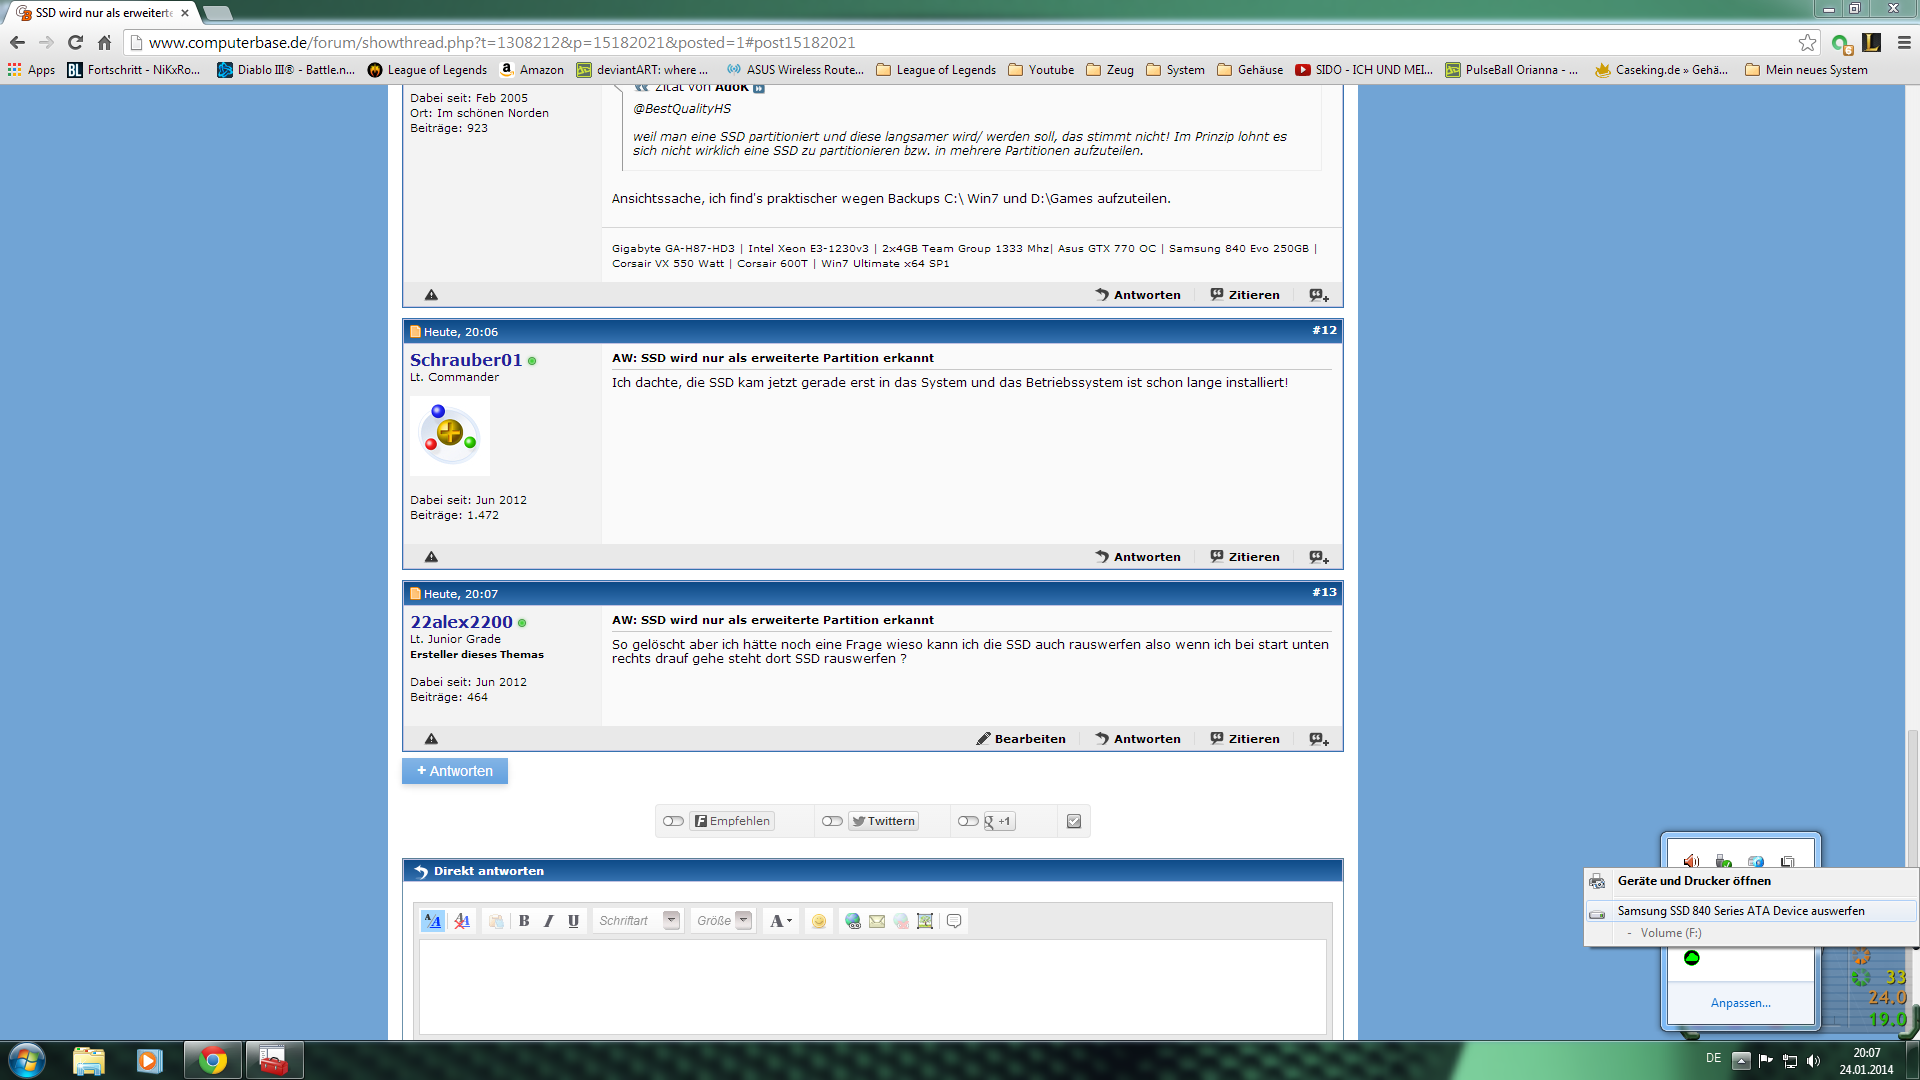Enable the Empfehlen share toggle
Screen dimensions: 1920x1080
pos(673,821)
